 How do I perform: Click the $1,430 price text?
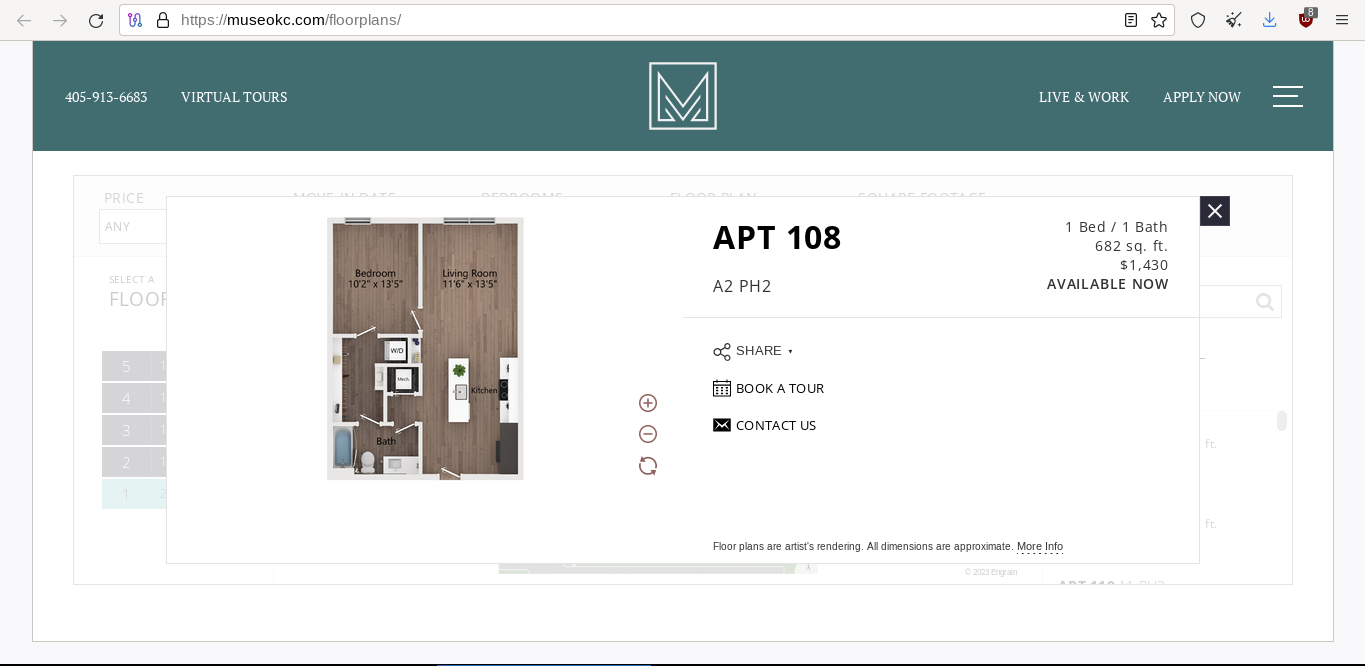point(1144,265)
